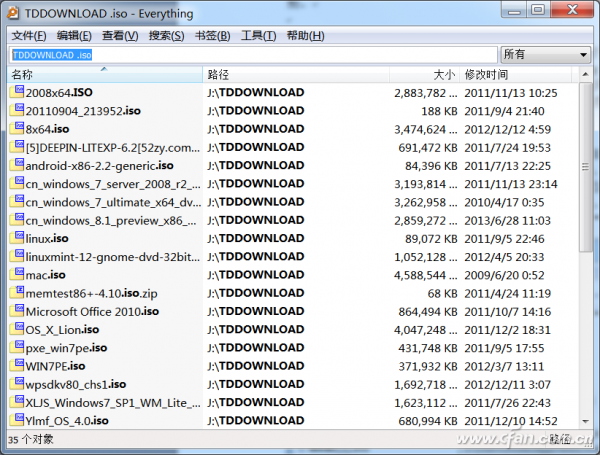Open the 文件(F) menu

pos(29,36)
